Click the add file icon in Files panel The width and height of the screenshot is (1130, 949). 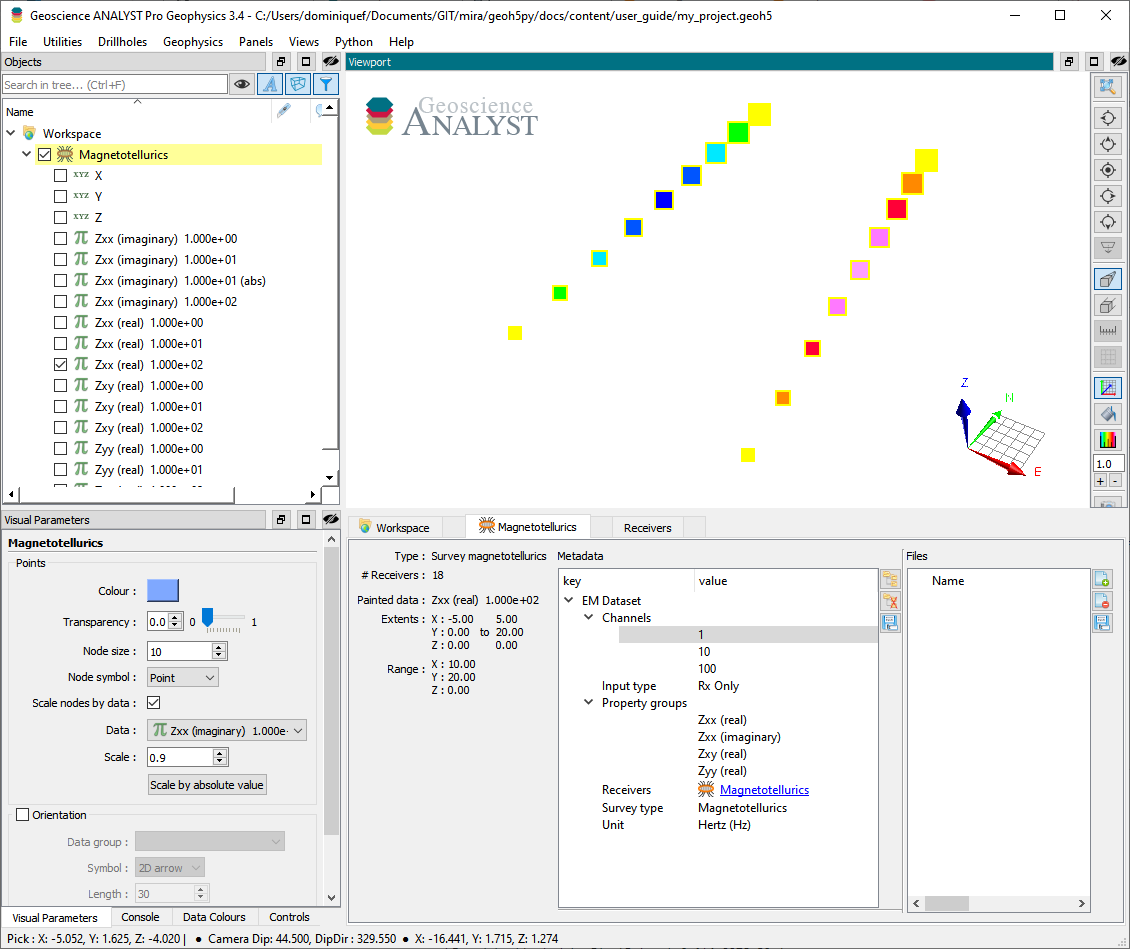pyautogui.click(x=1102, y=579)
